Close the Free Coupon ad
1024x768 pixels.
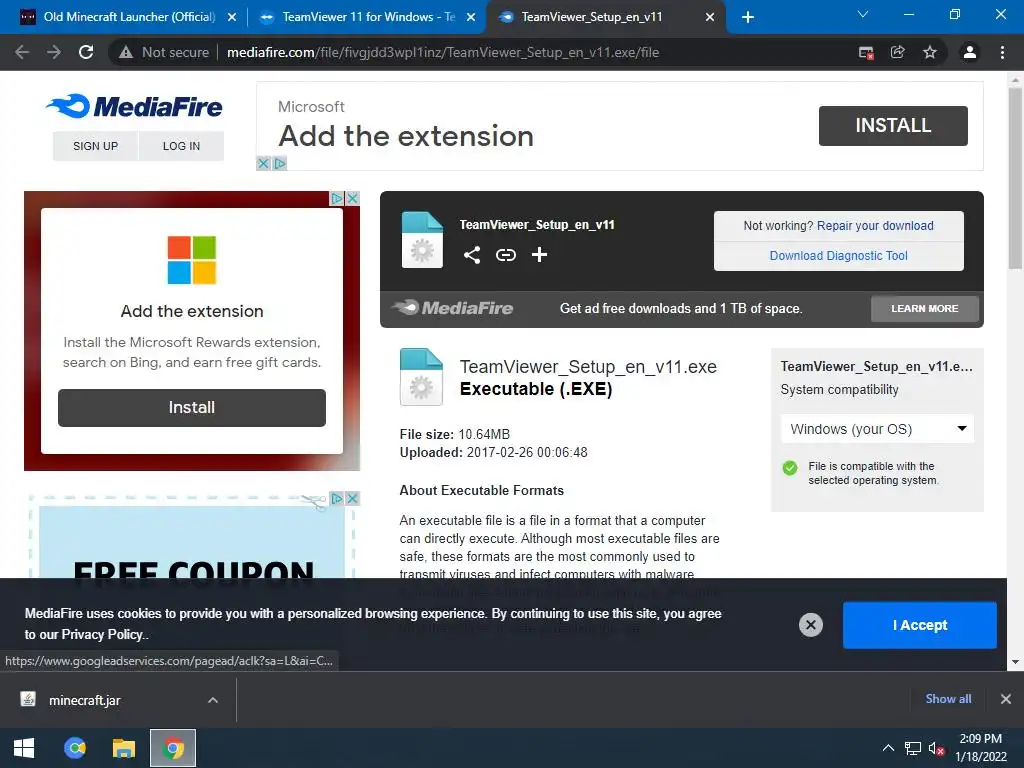[353, 498]
